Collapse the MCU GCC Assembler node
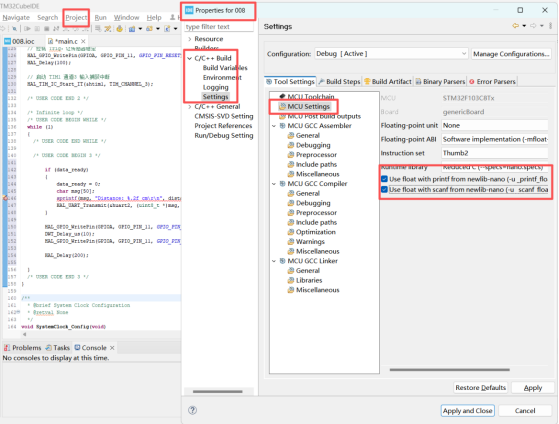Screen dimensions: 559x424 [x=274, y=126]
